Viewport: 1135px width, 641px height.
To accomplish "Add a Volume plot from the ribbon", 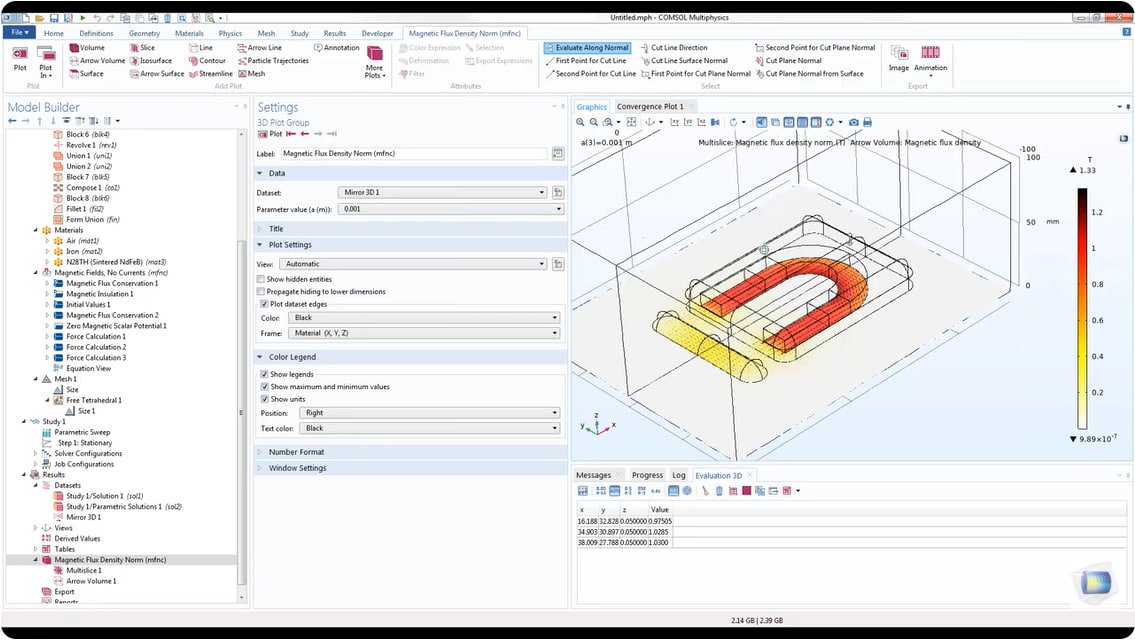I will 87,48.
